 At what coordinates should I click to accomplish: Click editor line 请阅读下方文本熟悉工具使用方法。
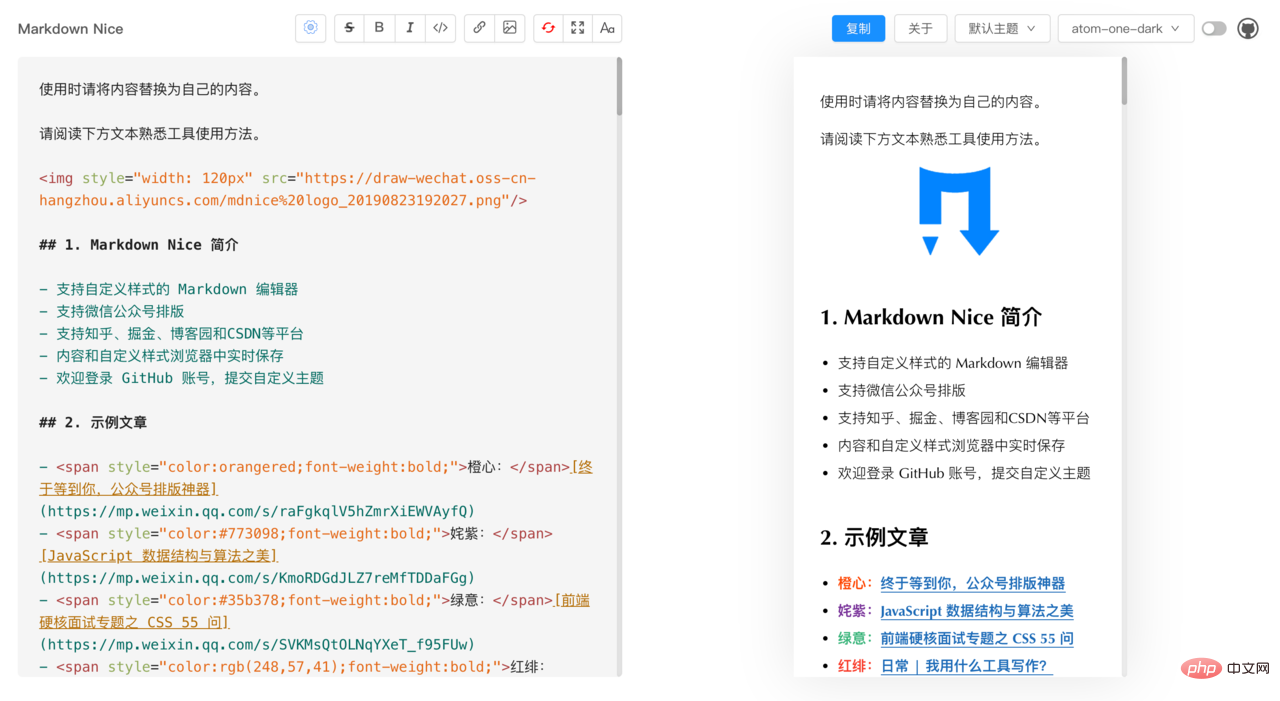150,134
